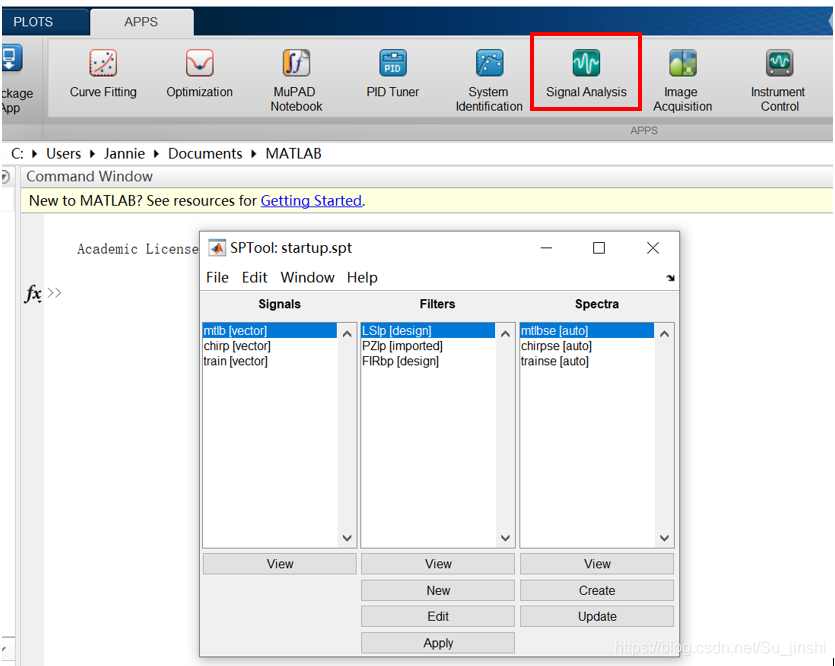Expand the arrow after Users in path
The width and height of the screenshot is (835, 666).
[92, 154]
